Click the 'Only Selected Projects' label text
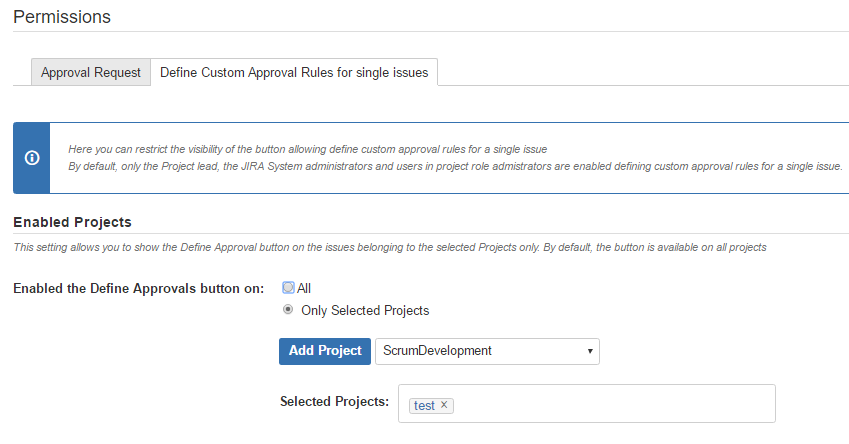 [365, 310]
